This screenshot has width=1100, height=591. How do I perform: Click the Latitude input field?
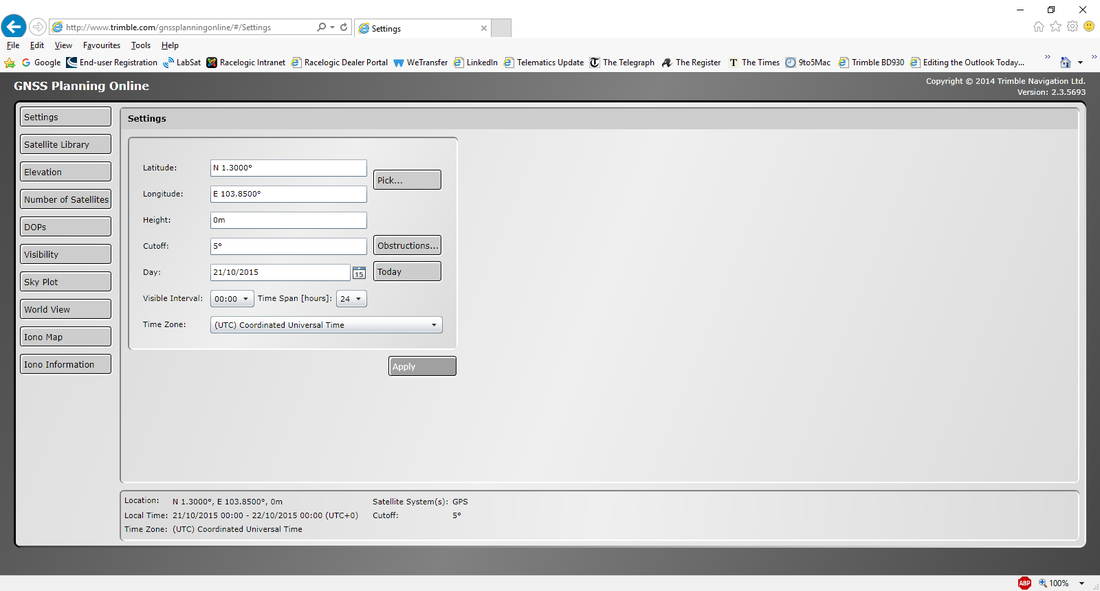pos(289,168)
